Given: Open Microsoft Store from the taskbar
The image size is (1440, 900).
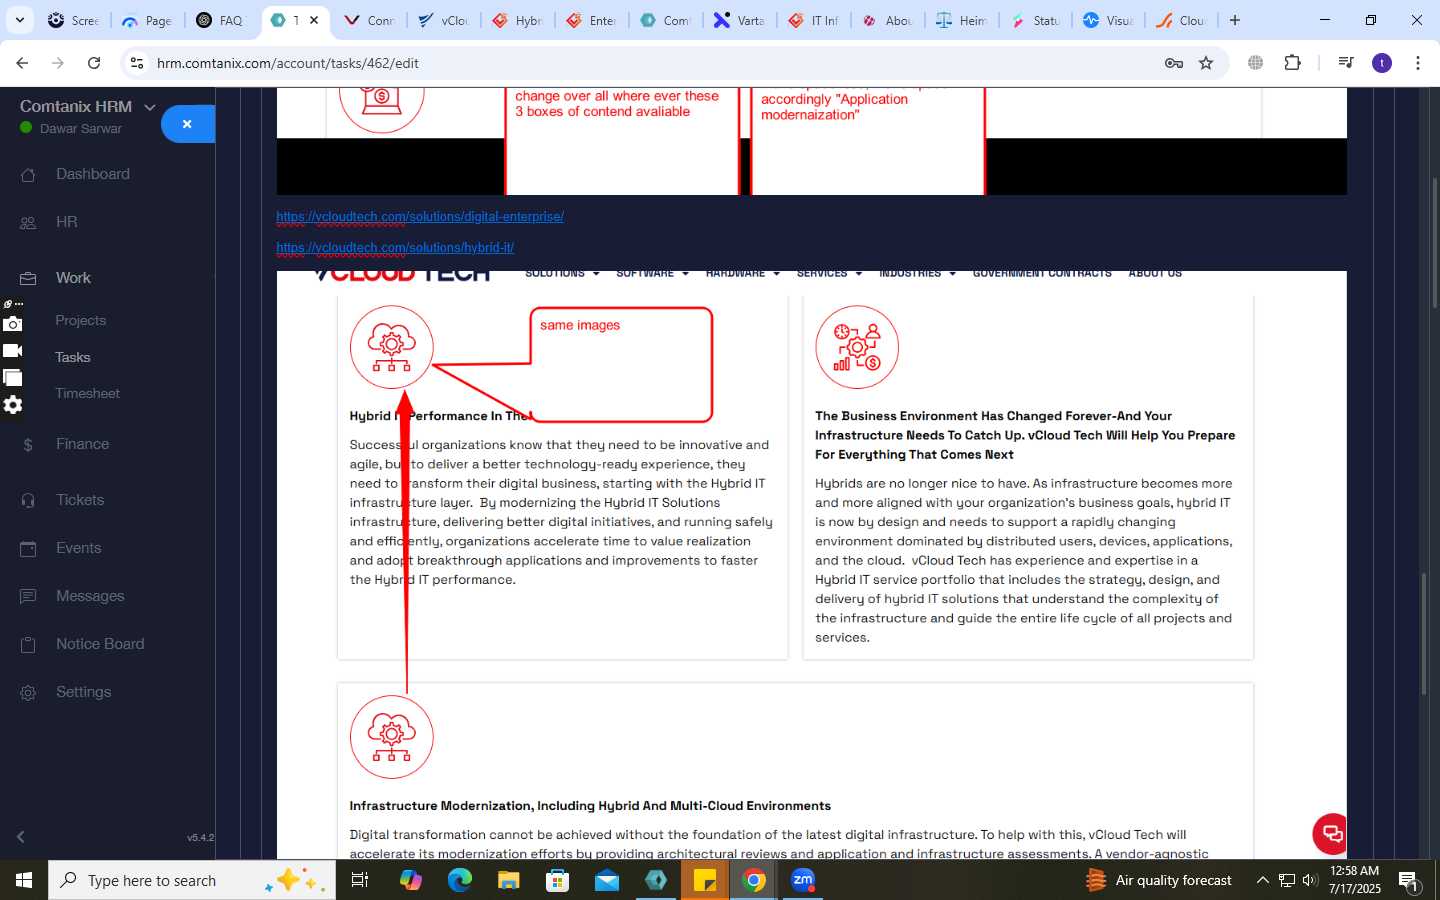Looking at the screenshot, I should pyautogui.click(x=557, y=880).
